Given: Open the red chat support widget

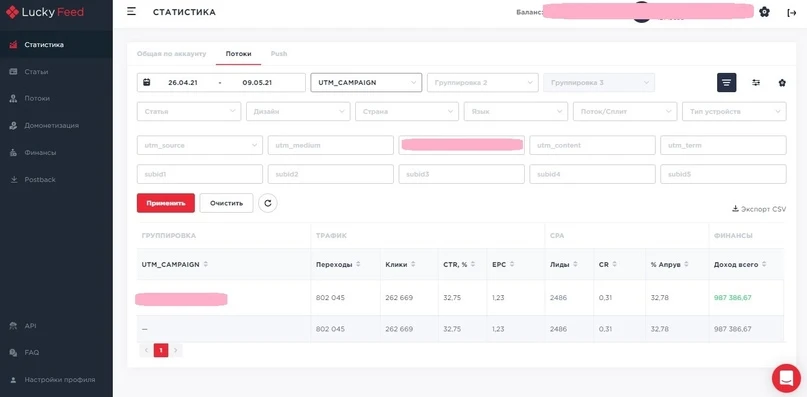Looking at the screenshot, I should pyautogui.click(x=786, y=378).
